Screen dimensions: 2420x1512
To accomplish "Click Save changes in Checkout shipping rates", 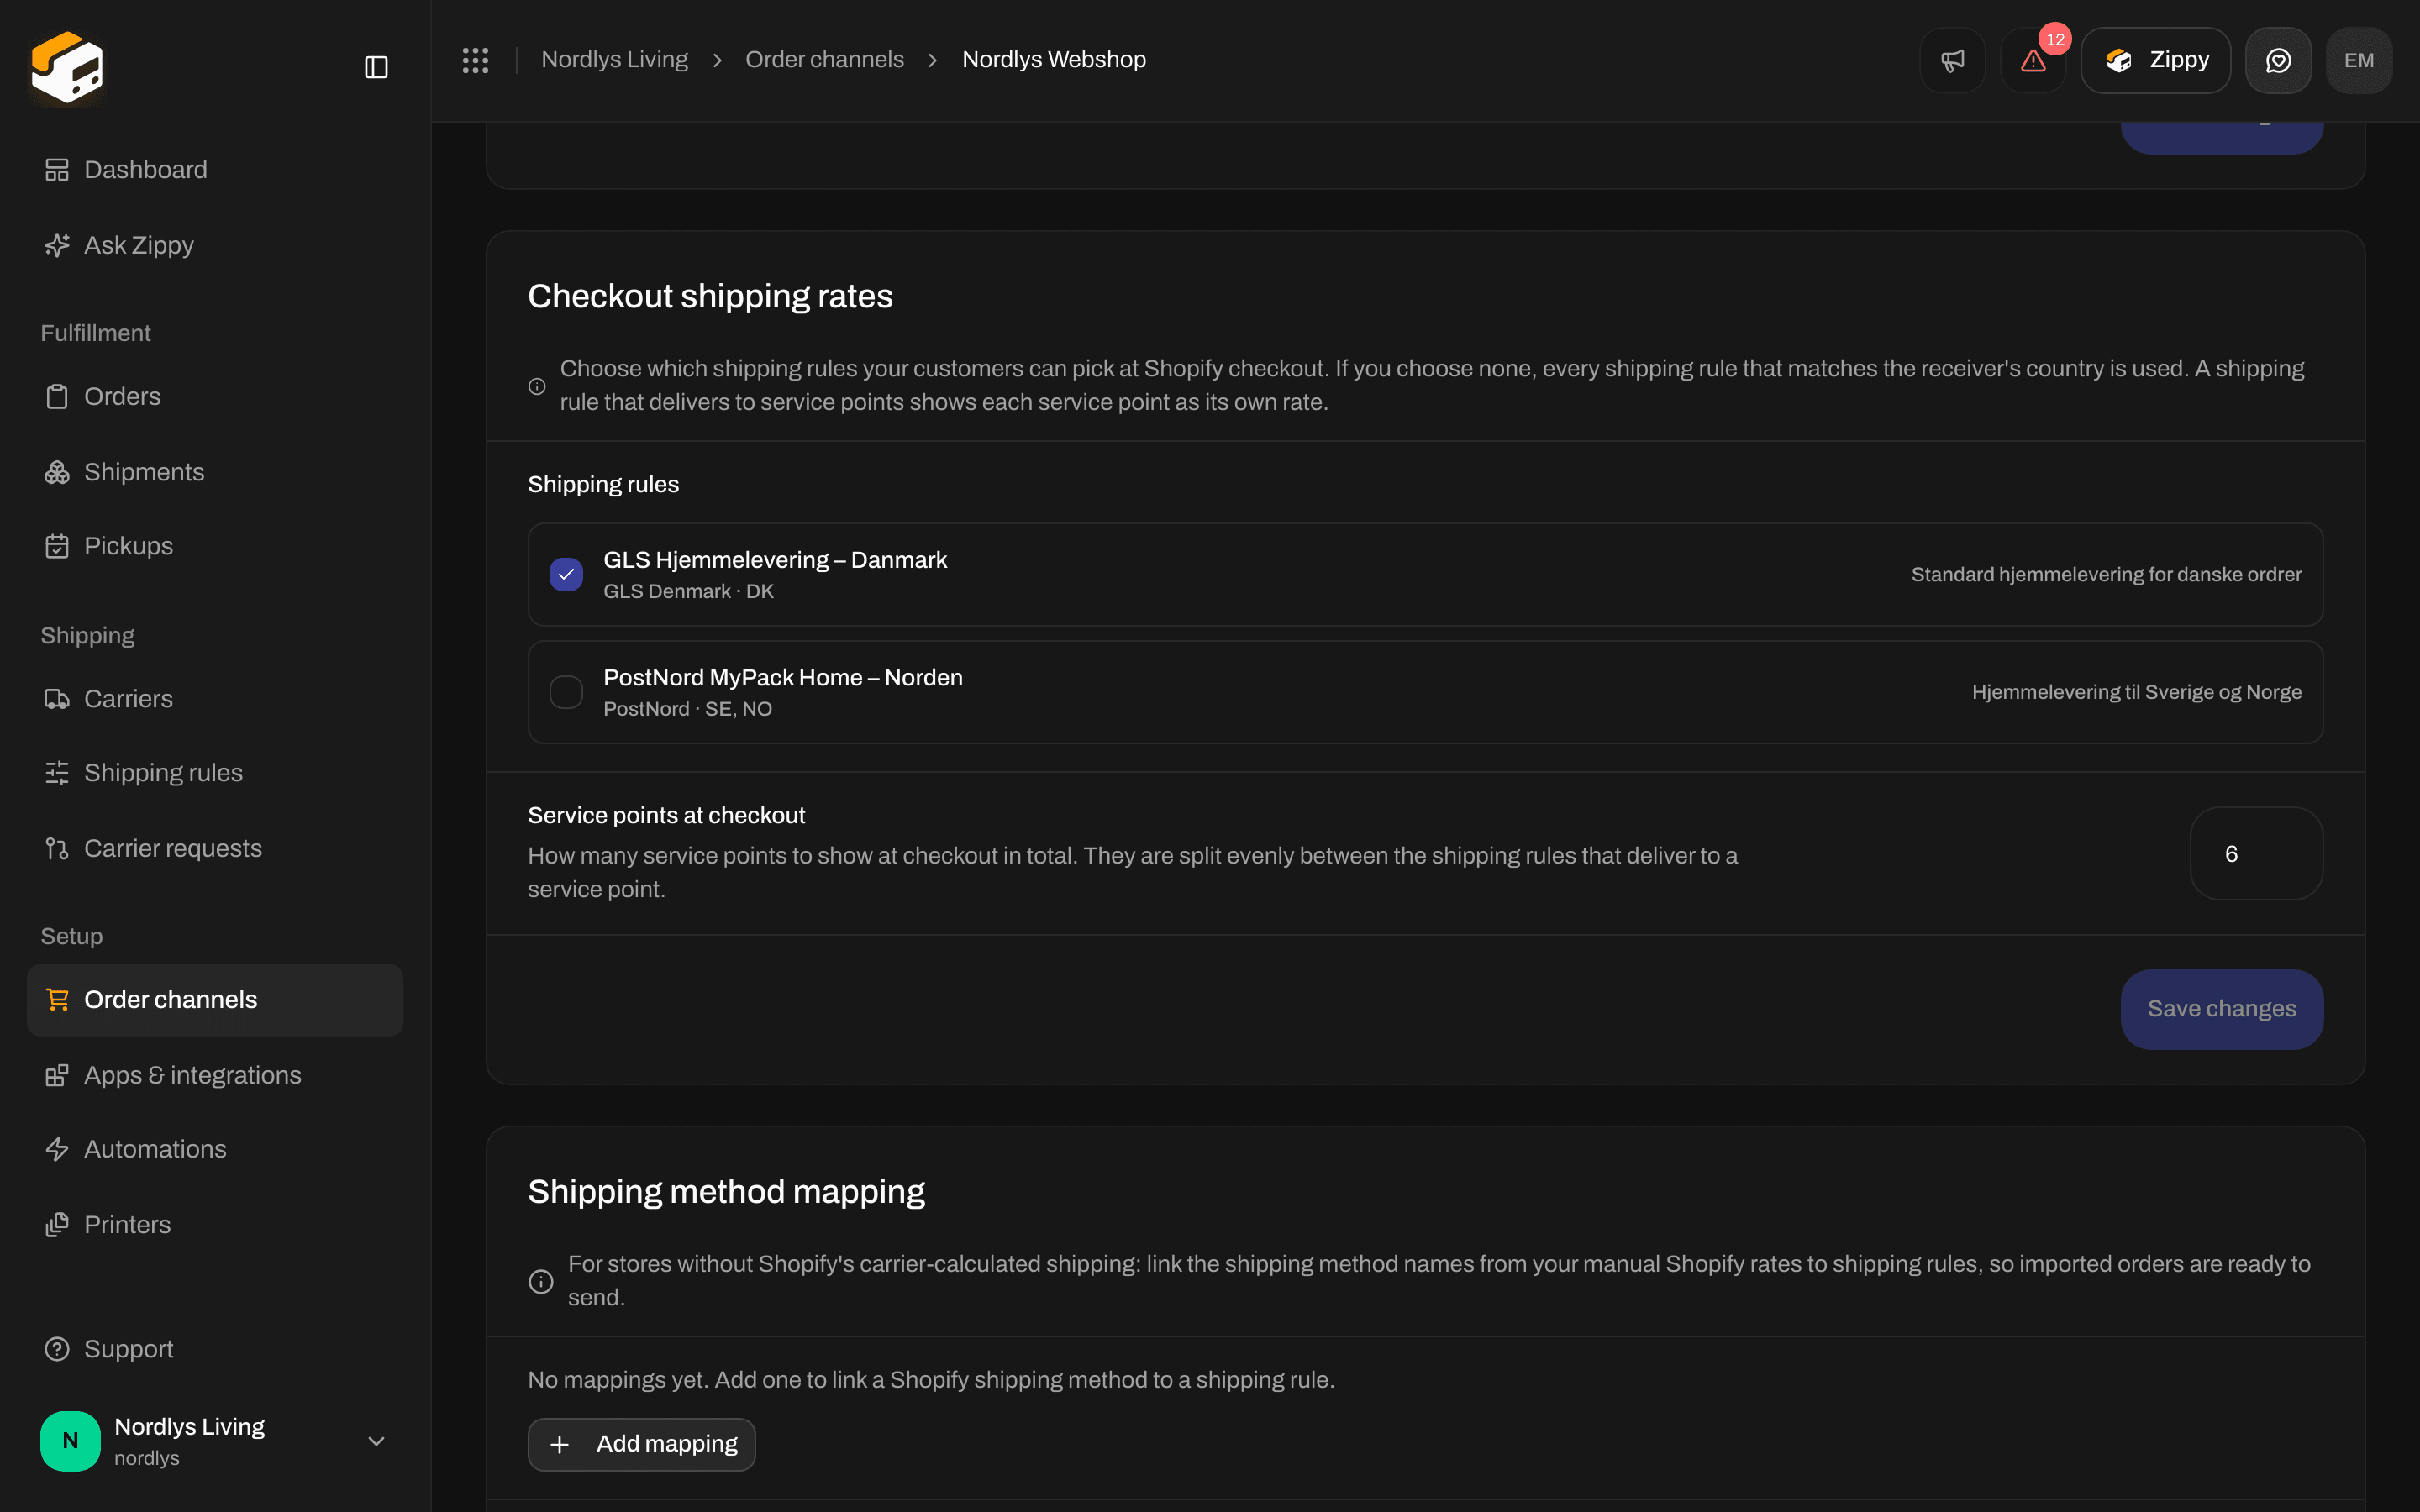I will click(2221, 1009).
